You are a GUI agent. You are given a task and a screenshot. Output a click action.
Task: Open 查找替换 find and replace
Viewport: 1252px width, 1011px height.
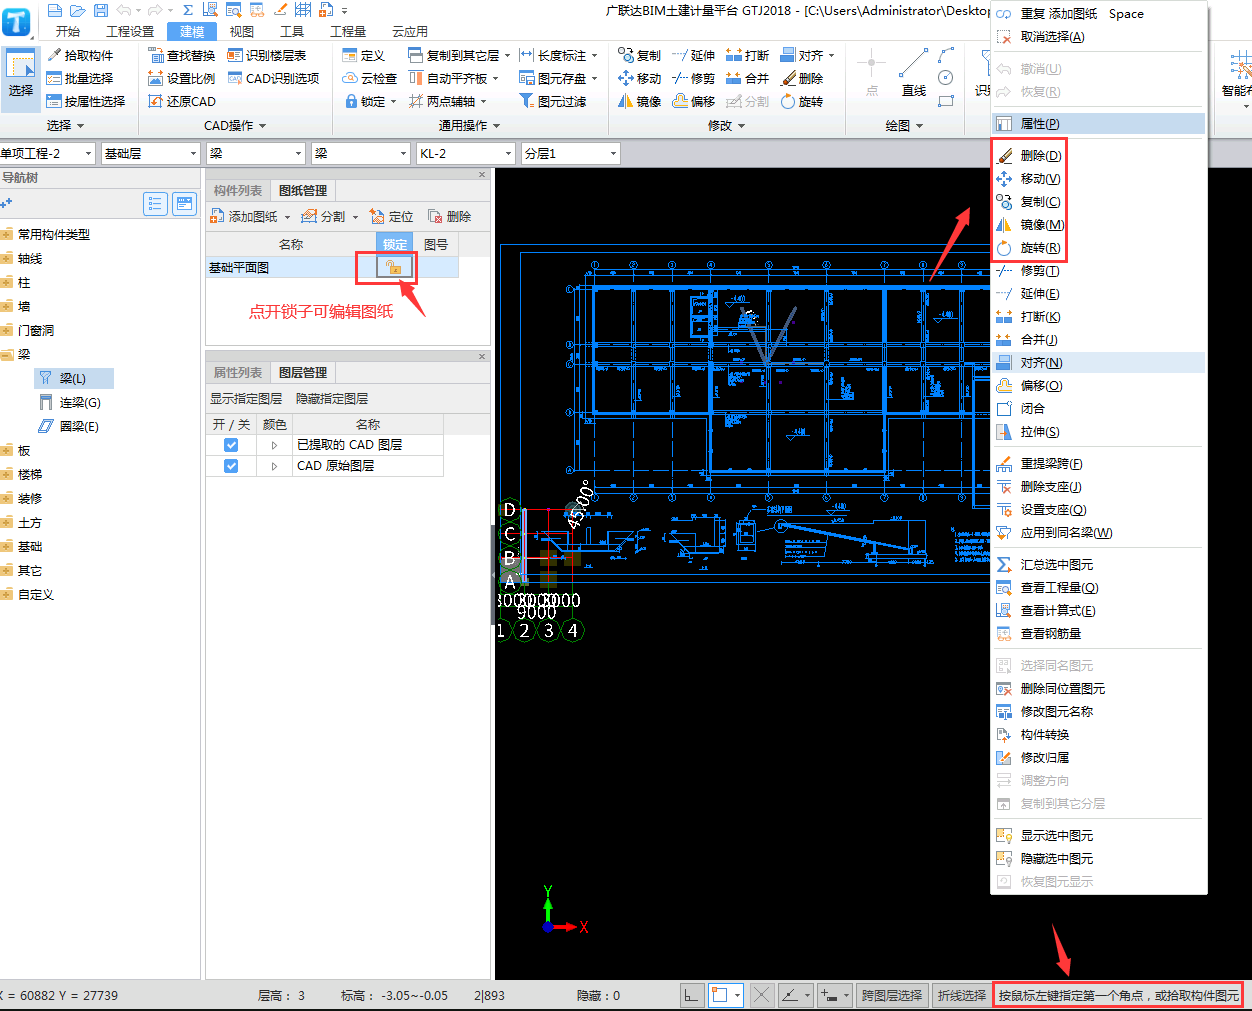[x=182, y=55]
